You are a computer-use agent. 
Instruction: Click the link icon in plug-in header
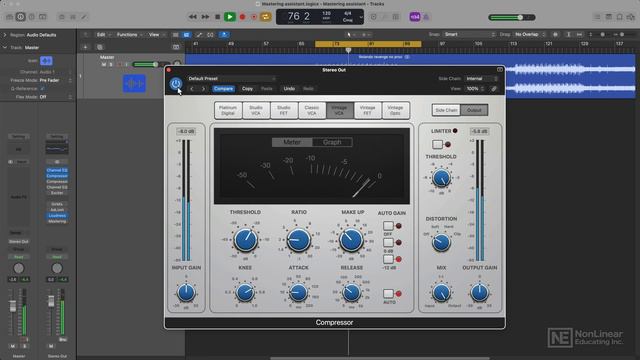tap(494, 89)
